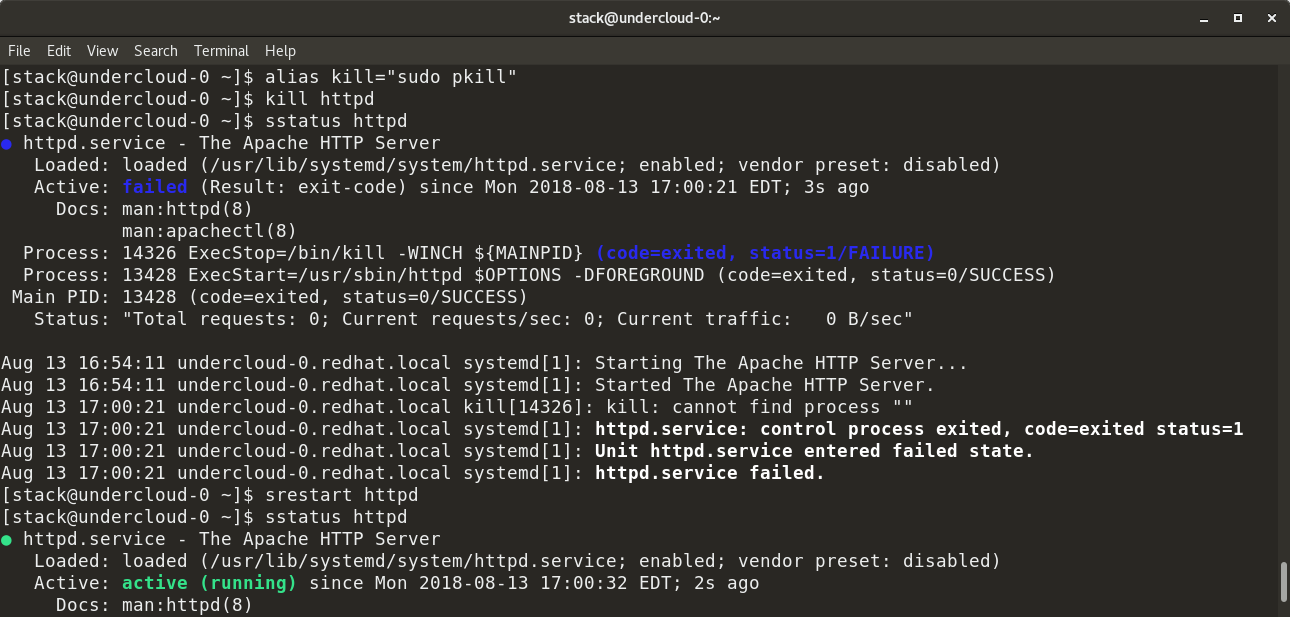Open the Terminal menu
Viewport: 1290px width, 617px height.
pyautogui.click(x=221, y=51)
